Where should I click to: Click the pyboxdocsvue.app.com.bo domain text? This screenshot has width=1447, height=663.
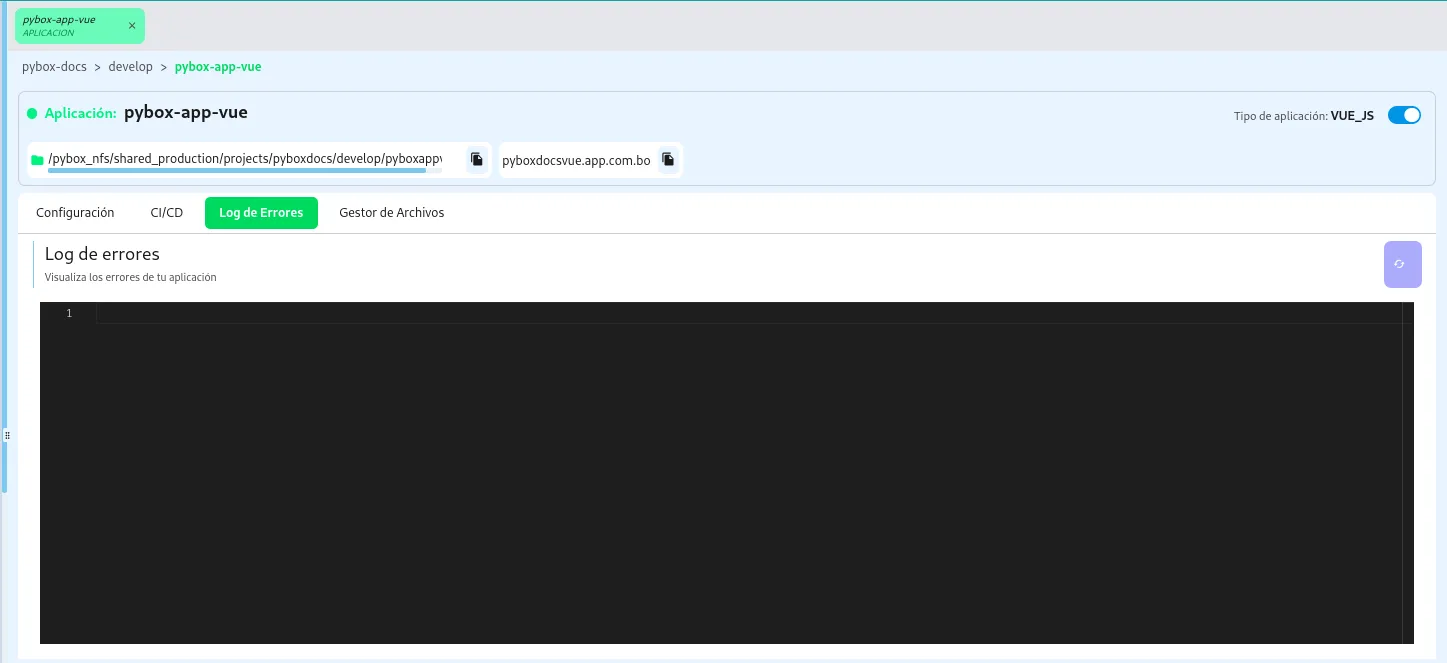pos(576,160)
